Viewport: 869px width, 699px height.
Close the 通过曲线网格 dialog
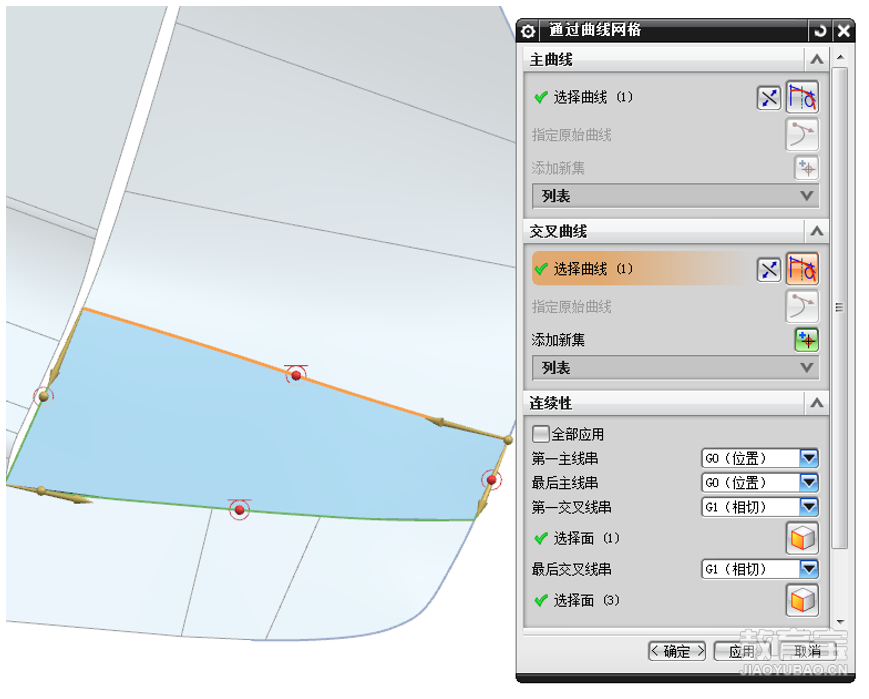(844, 31)
